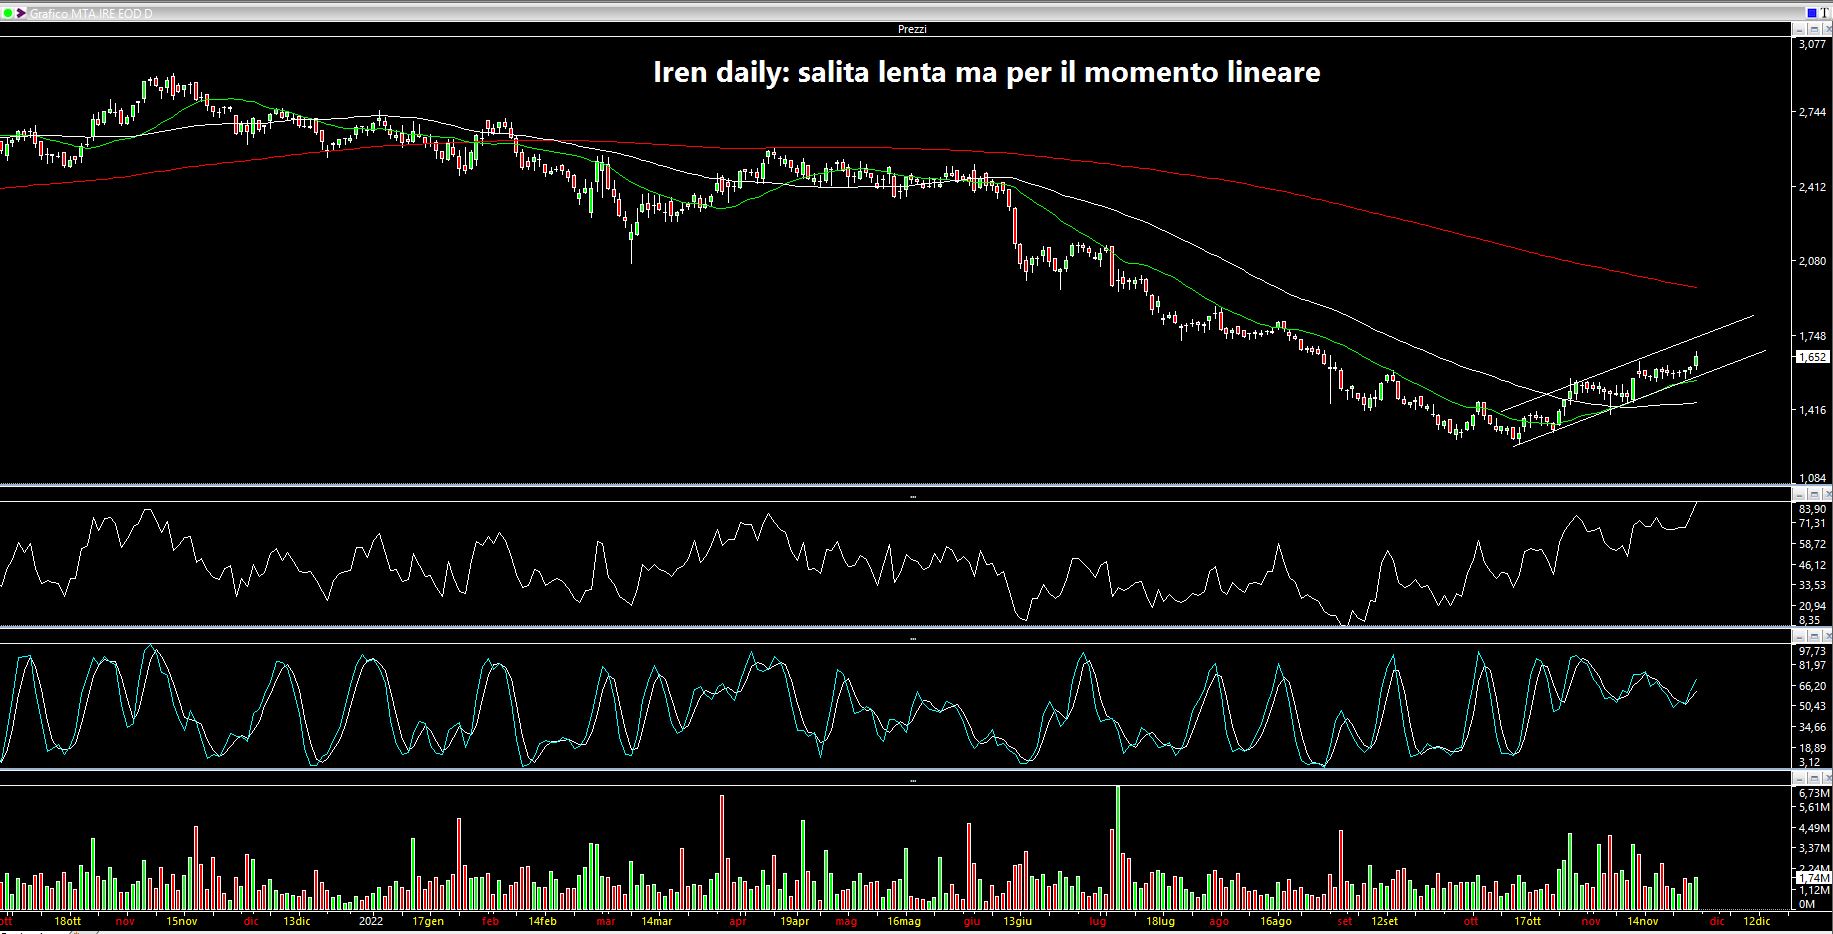Select the 'Grafico MTA.IRE EOD D' window title

tap(91, 14)
